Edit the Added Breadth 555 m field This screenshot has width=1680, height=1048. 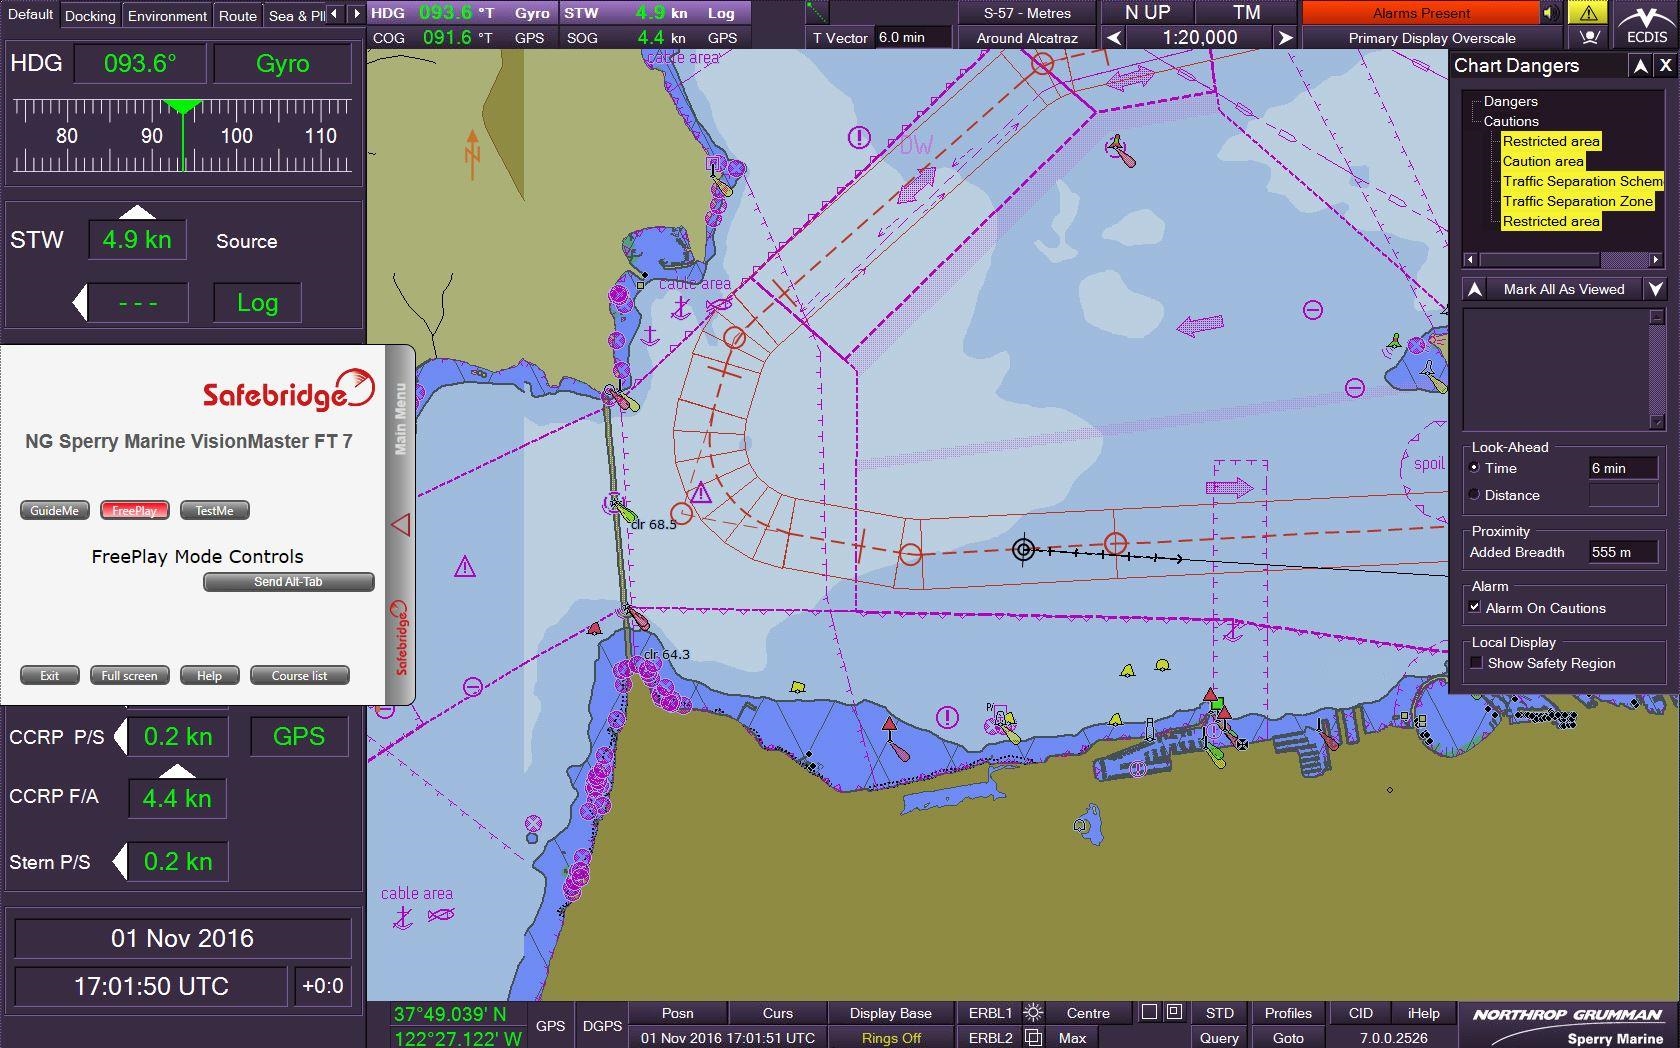point(1621,552)
